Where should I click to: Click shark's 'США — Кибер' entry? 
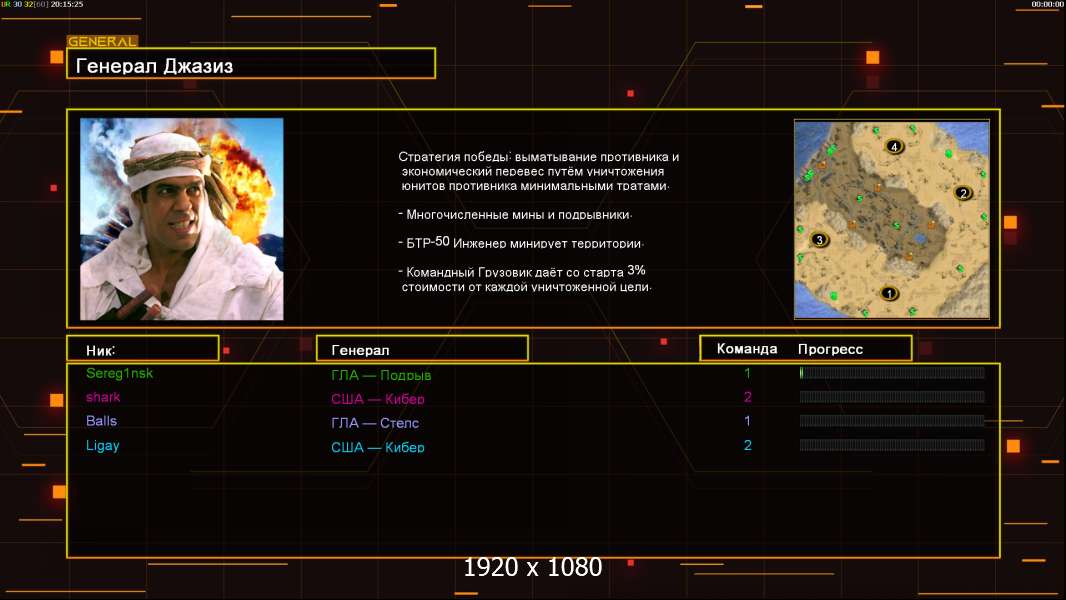click(x=377, y=399)
